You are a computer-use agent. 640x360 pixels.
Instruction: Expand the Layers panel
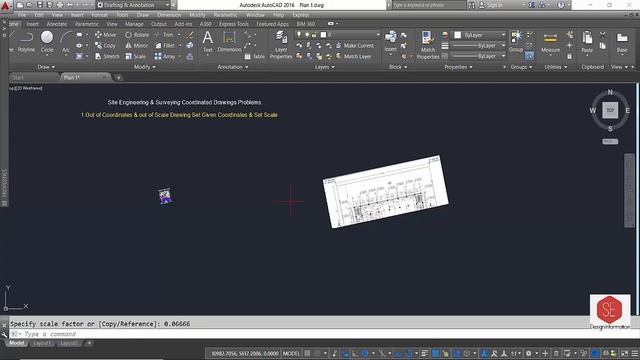[324, 67]
